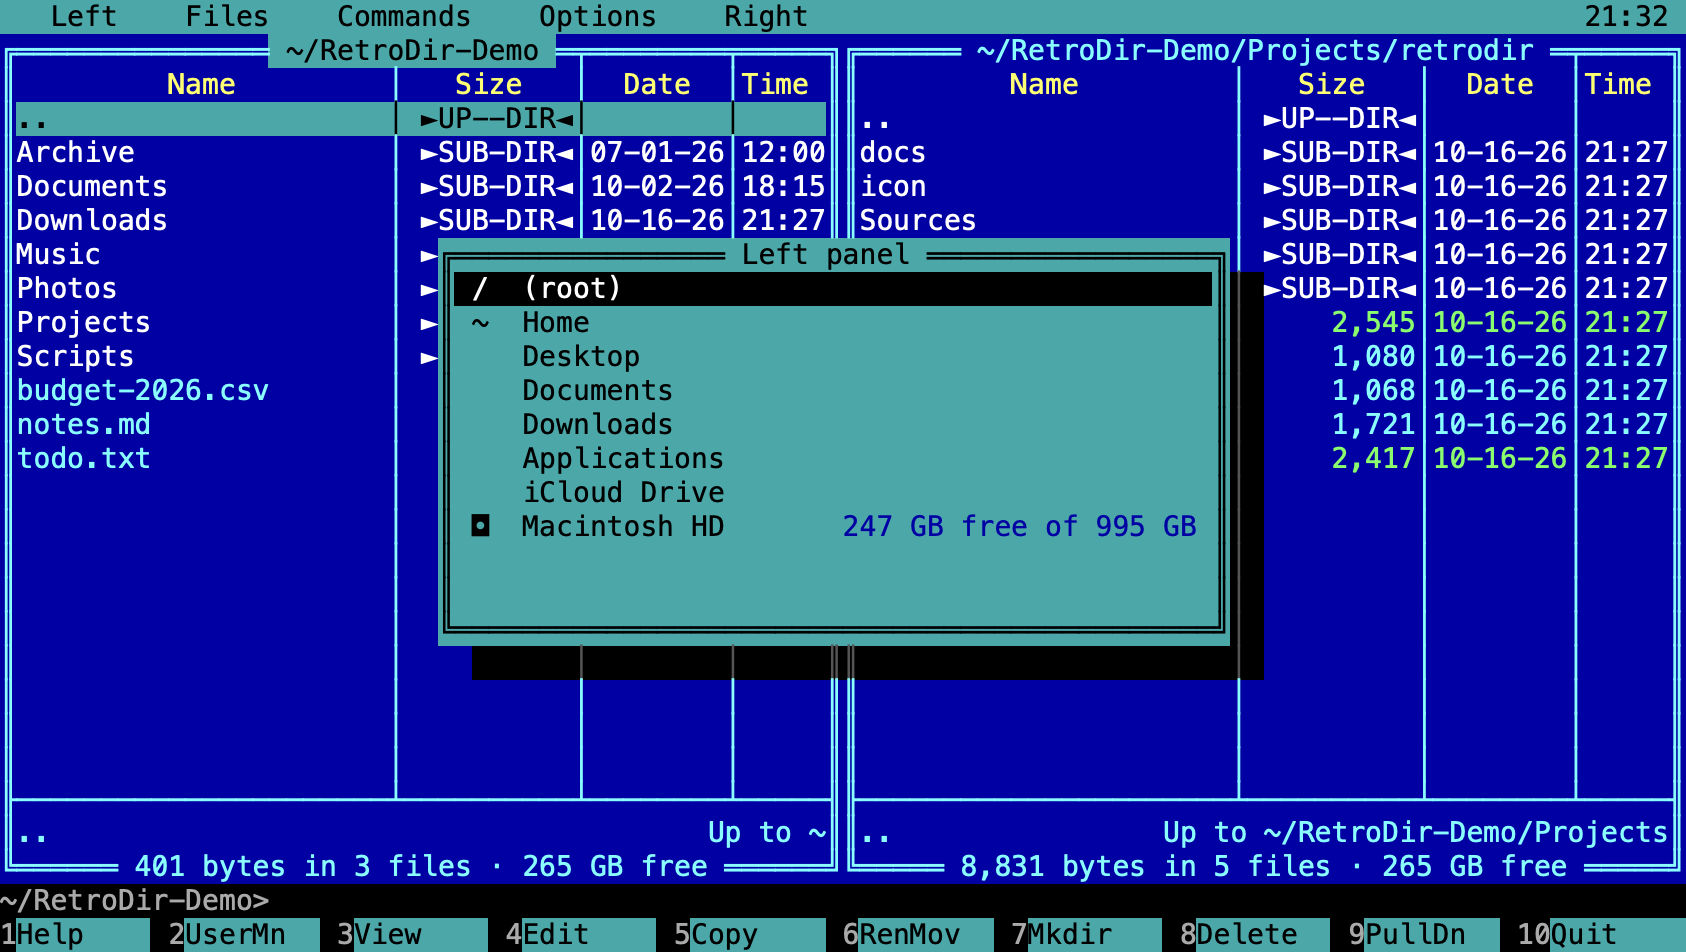Click the F7 Mkdir button

coord(1087,935)
